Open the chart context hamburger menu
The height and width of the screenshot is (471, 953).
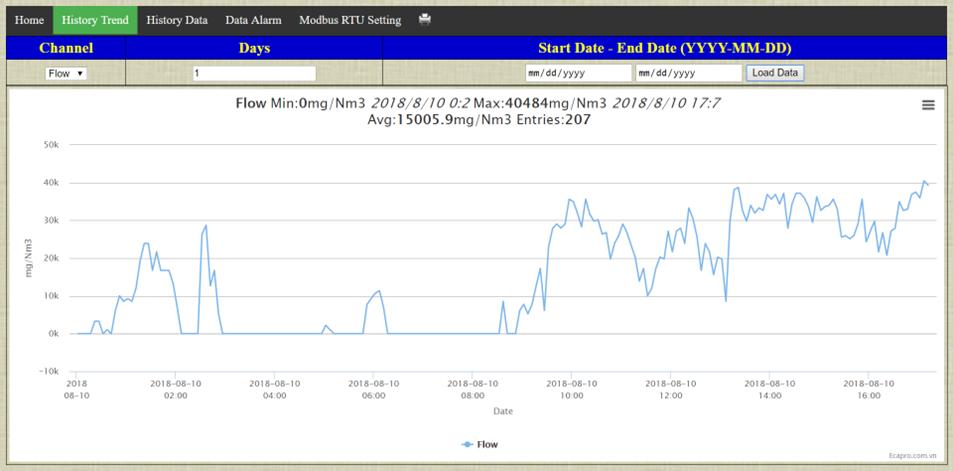tap(928, 105)
